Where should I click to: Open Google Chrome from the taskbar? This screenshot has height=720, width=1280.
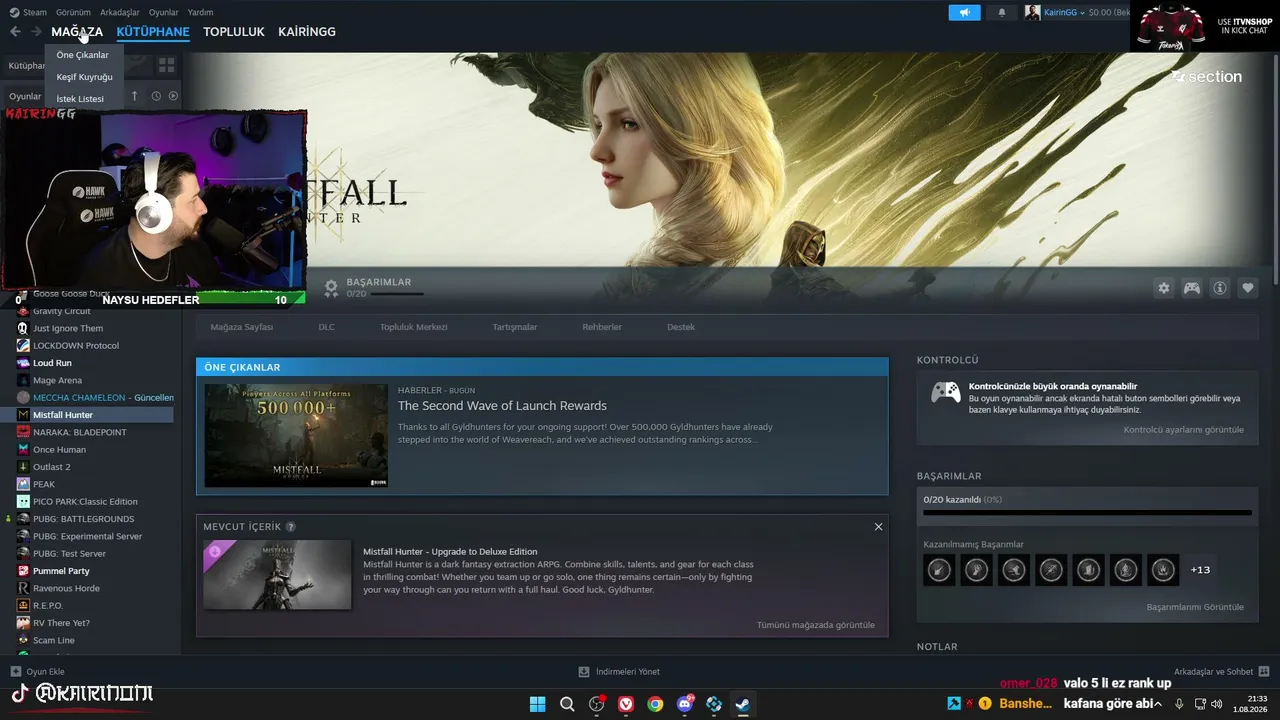click(655, 704)
